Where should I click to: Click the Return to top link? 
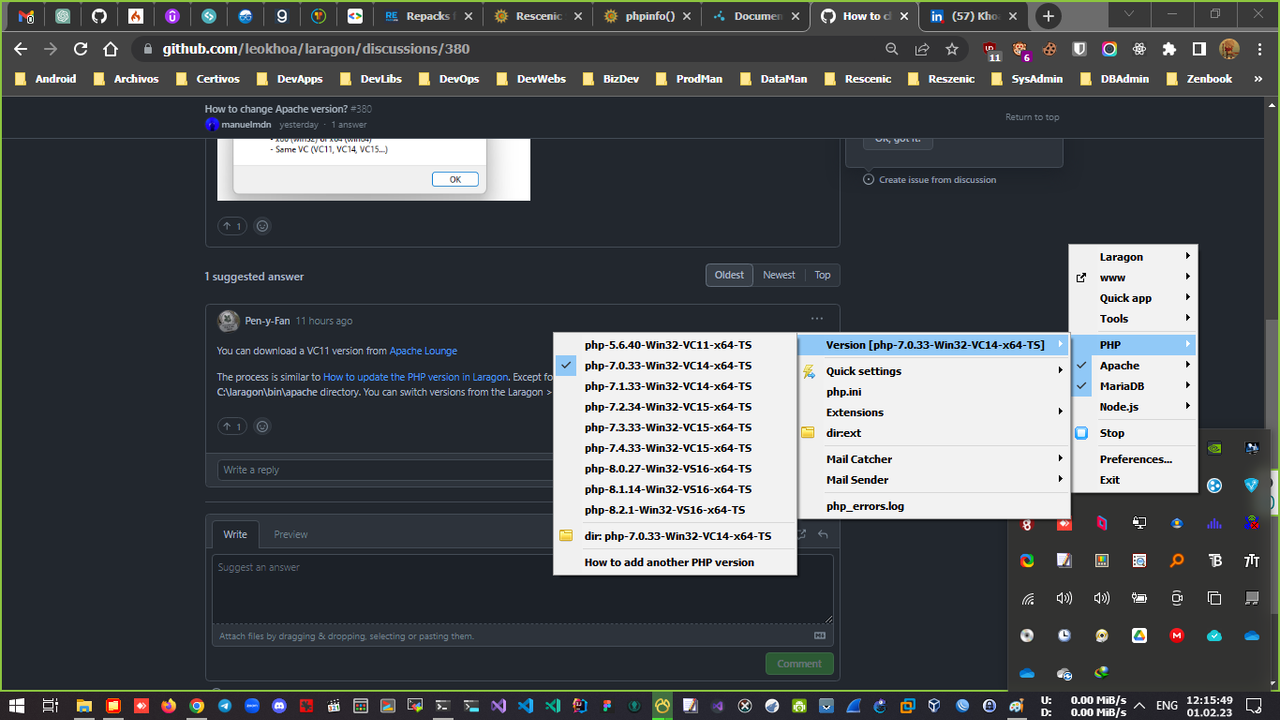pos(1032,117)
